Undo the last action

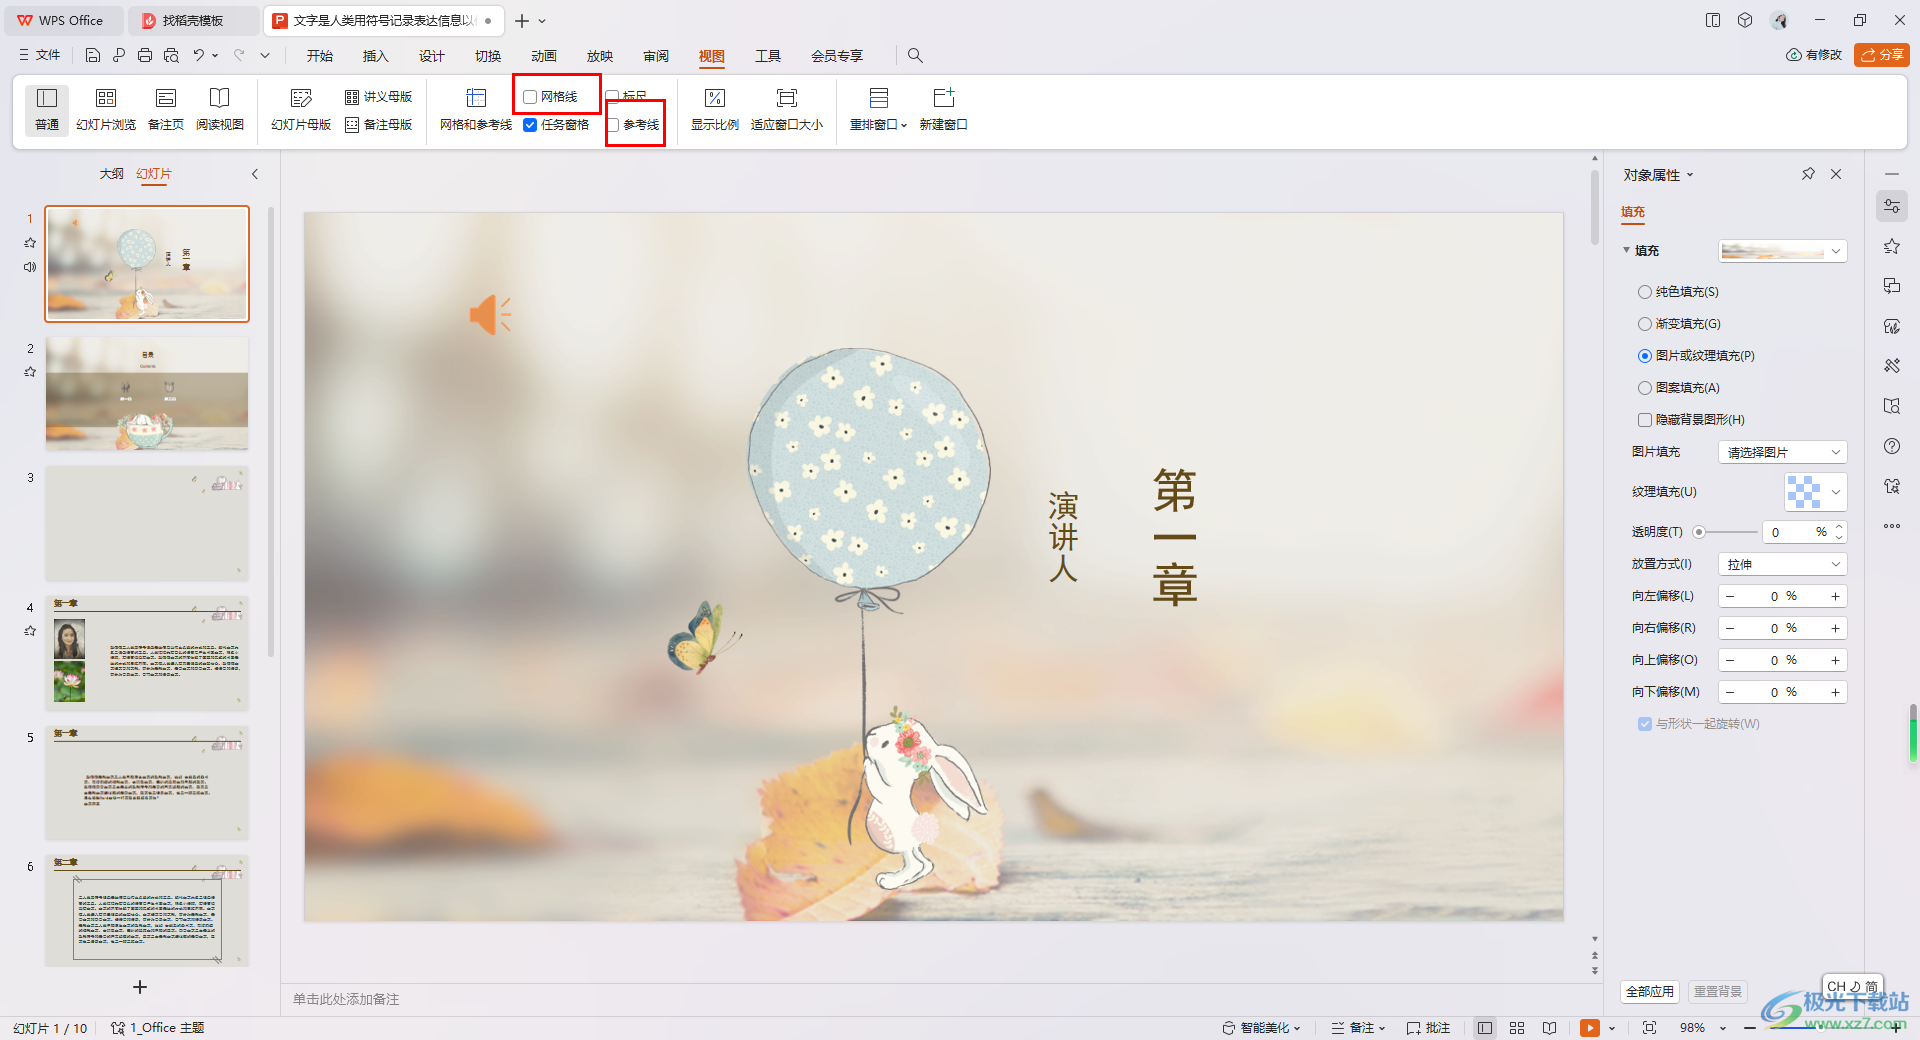coord(199,55)
